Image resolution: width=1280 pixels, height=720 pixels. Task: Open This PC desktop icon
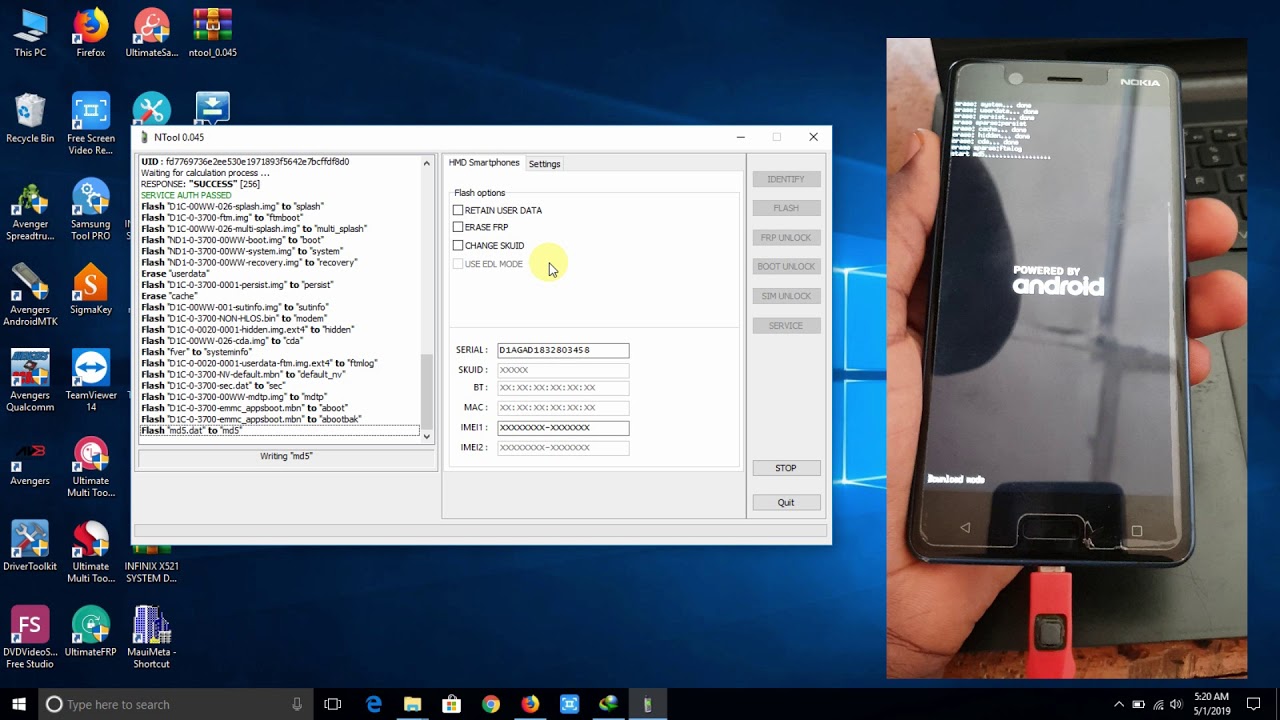click(30, 33)
